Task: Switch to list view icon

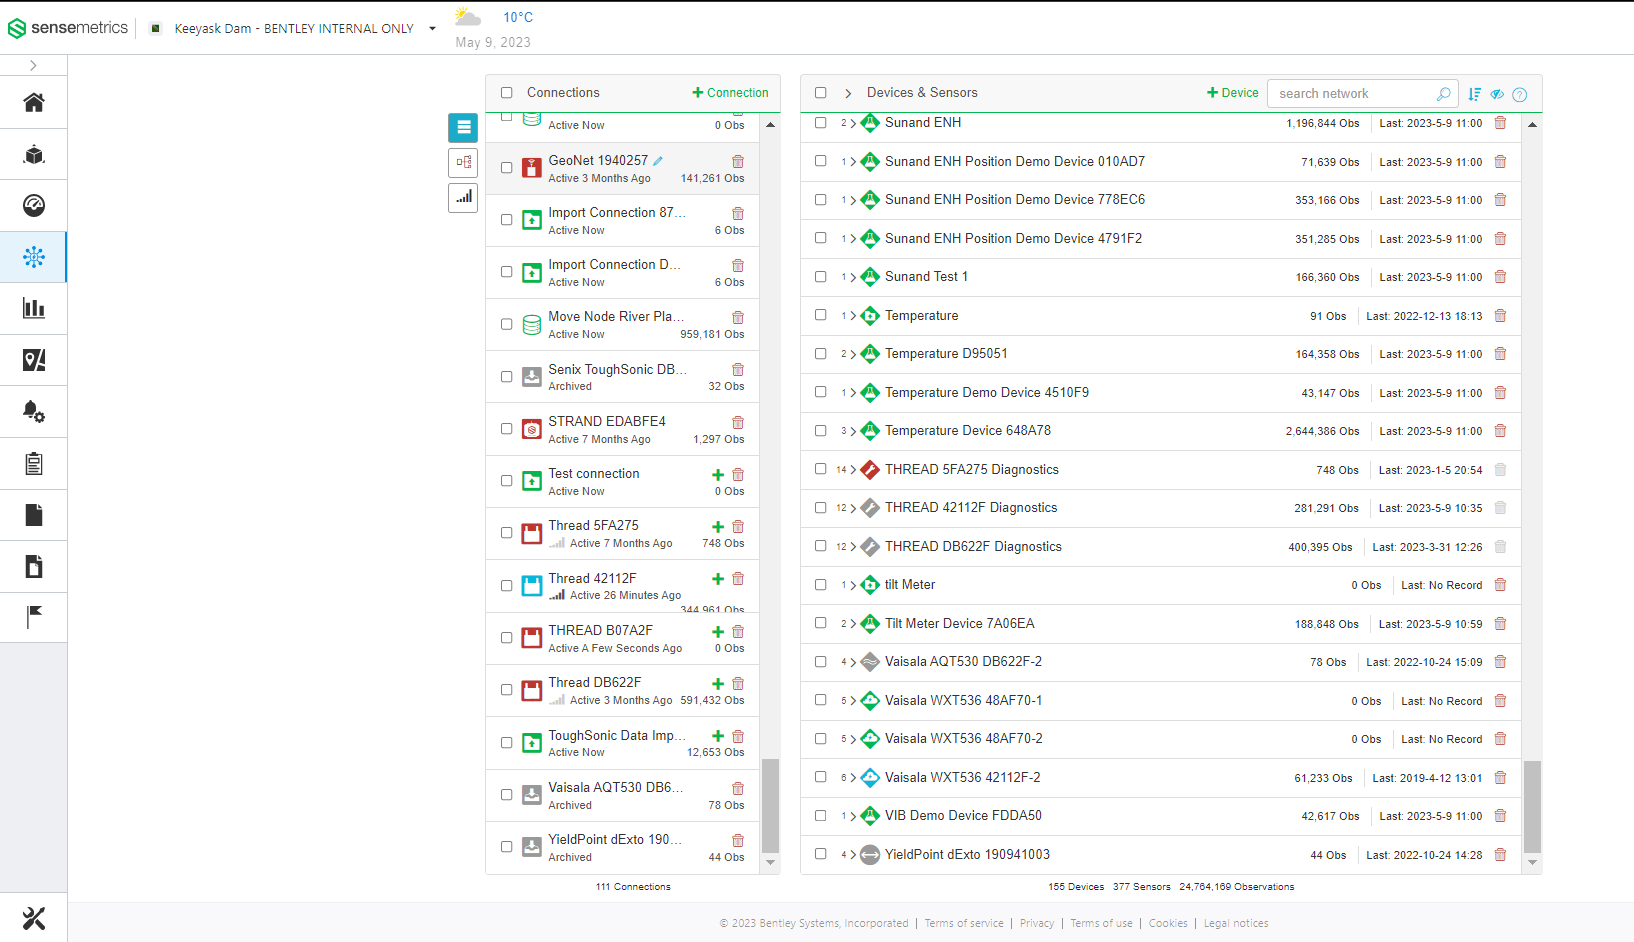Action: [x=463, y=127]
